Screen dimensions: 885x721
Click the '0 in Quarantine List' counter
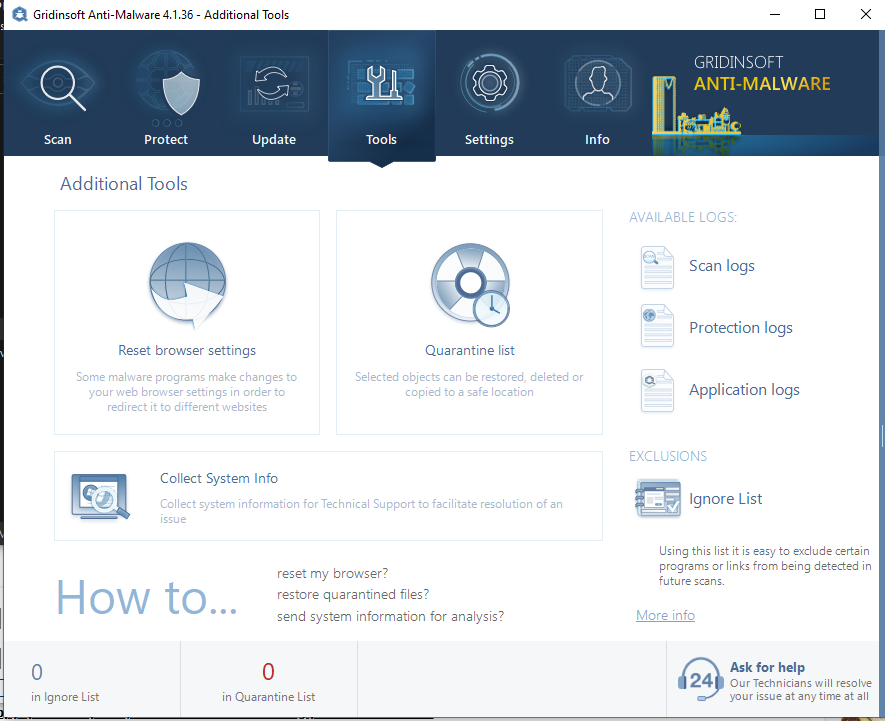point(268,681)
